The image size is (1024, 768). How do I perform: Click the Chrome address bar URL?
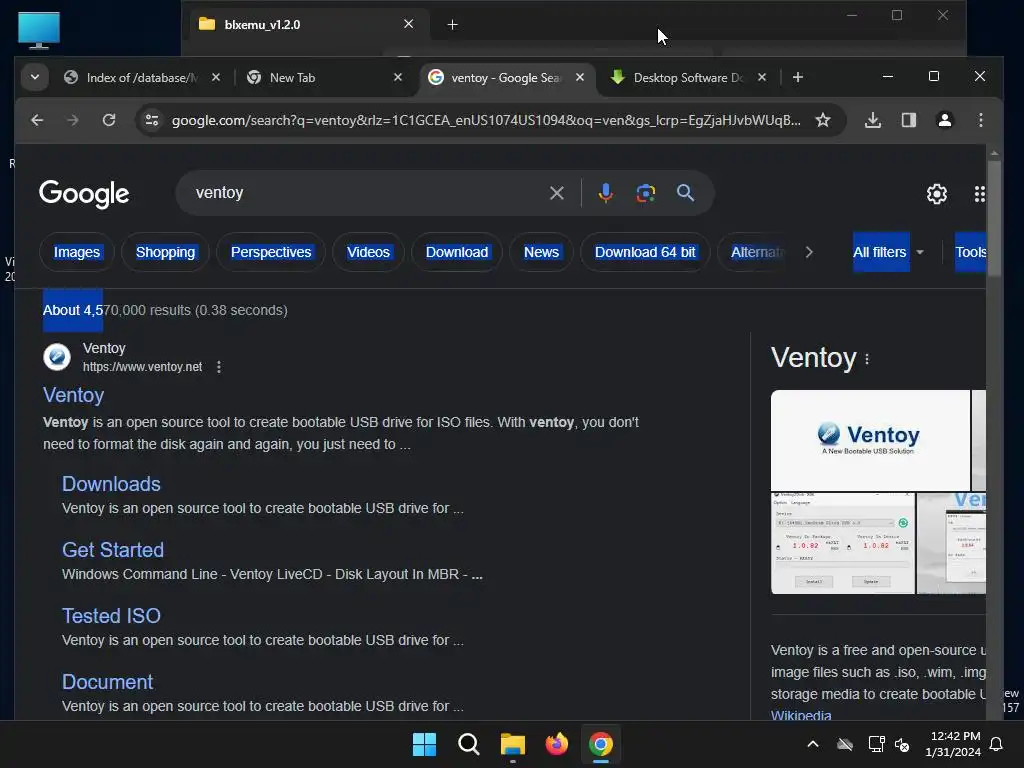486,120
